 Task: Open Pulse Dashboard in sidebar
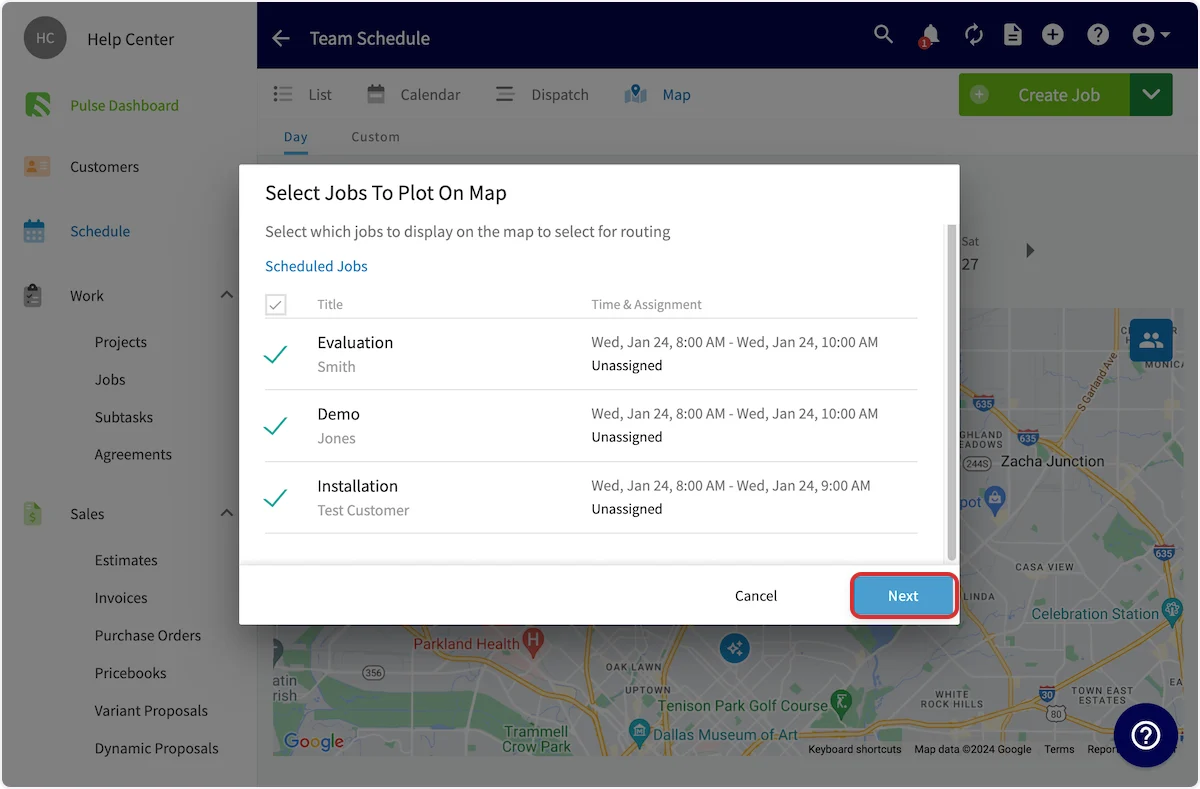(124, 105)
